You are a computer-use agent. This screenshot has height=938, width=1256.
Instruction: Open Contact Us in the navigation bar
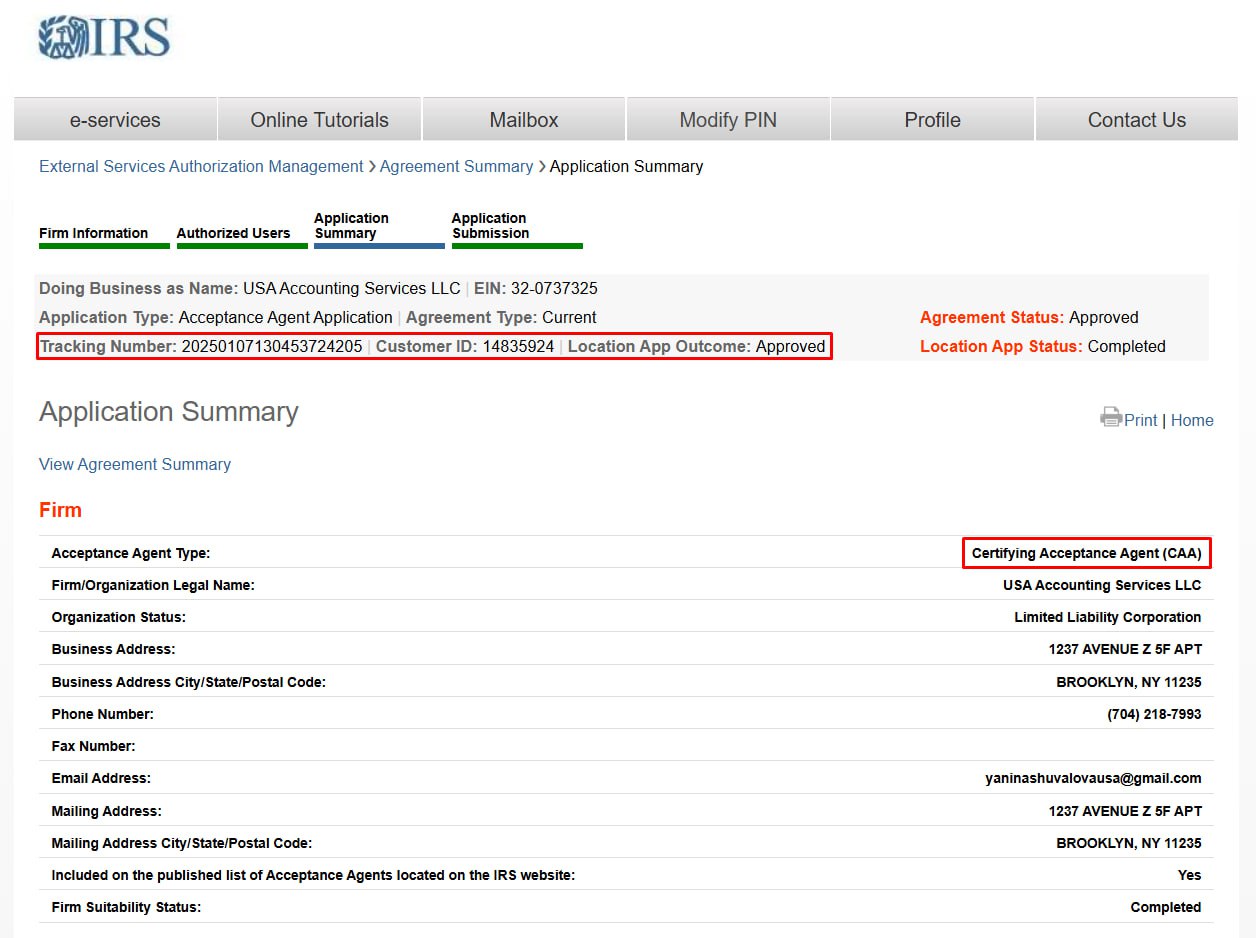[1137, 120]
